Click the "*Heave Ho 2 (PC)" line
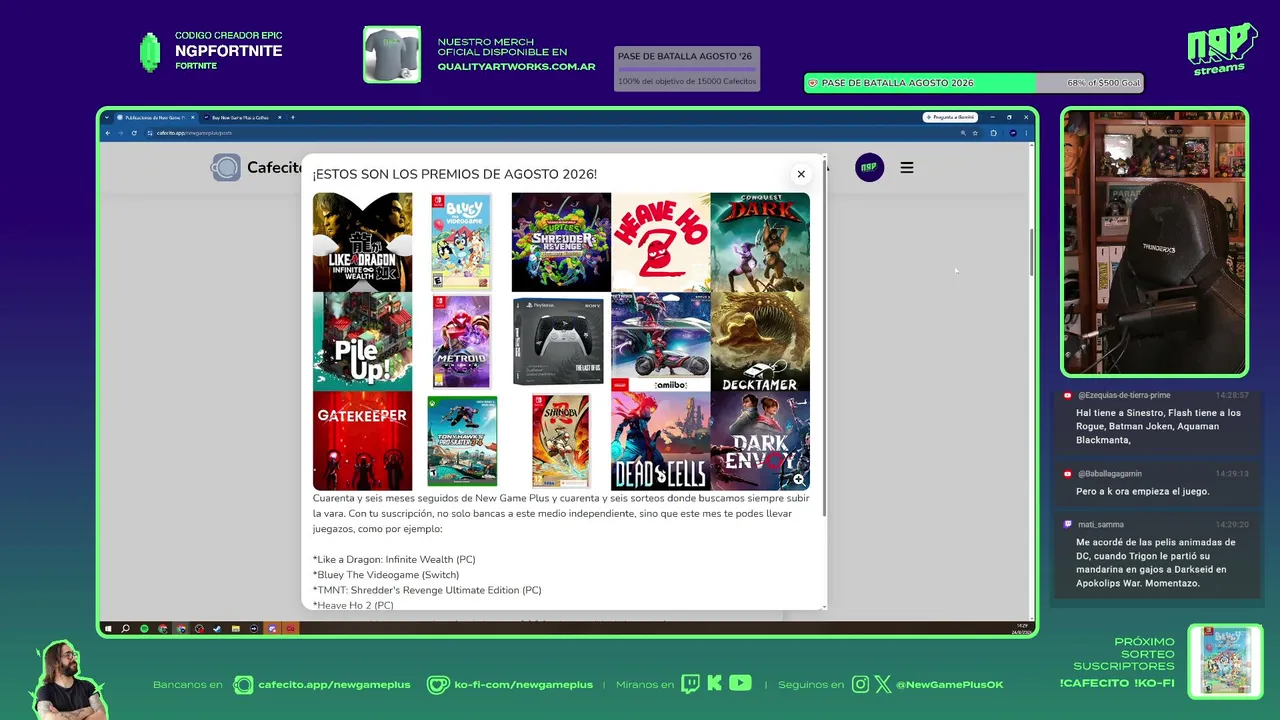Image resolution: width=1280 pixels, height=720 pixels. point(353,605)
